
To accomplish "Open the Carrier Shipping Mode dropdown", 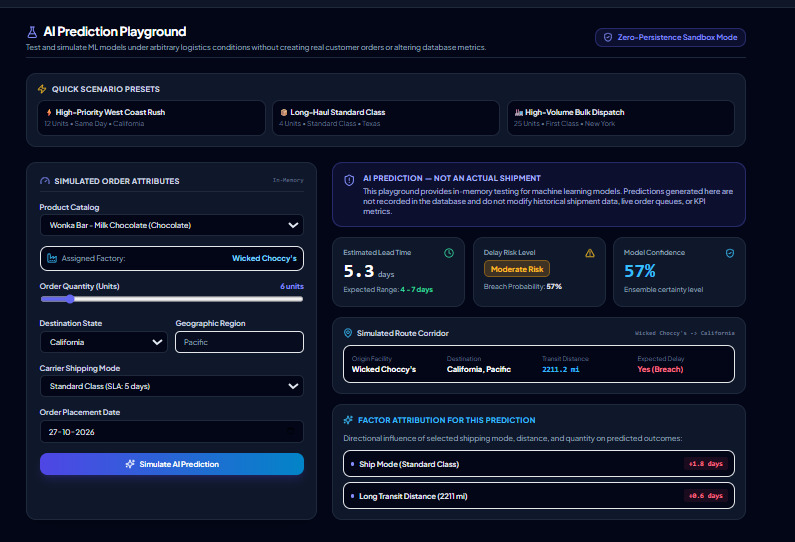I will tap(172, 386).
